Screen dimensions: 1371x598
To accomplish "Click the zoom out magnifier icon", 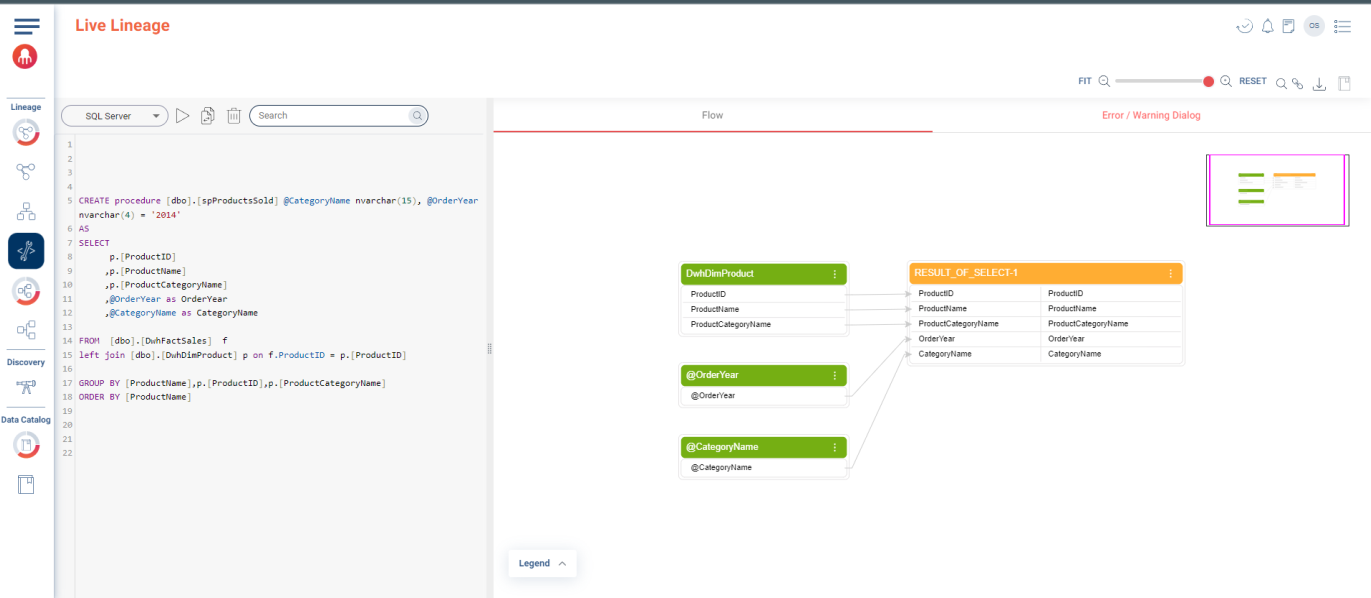I will [x=1104, y=81].
